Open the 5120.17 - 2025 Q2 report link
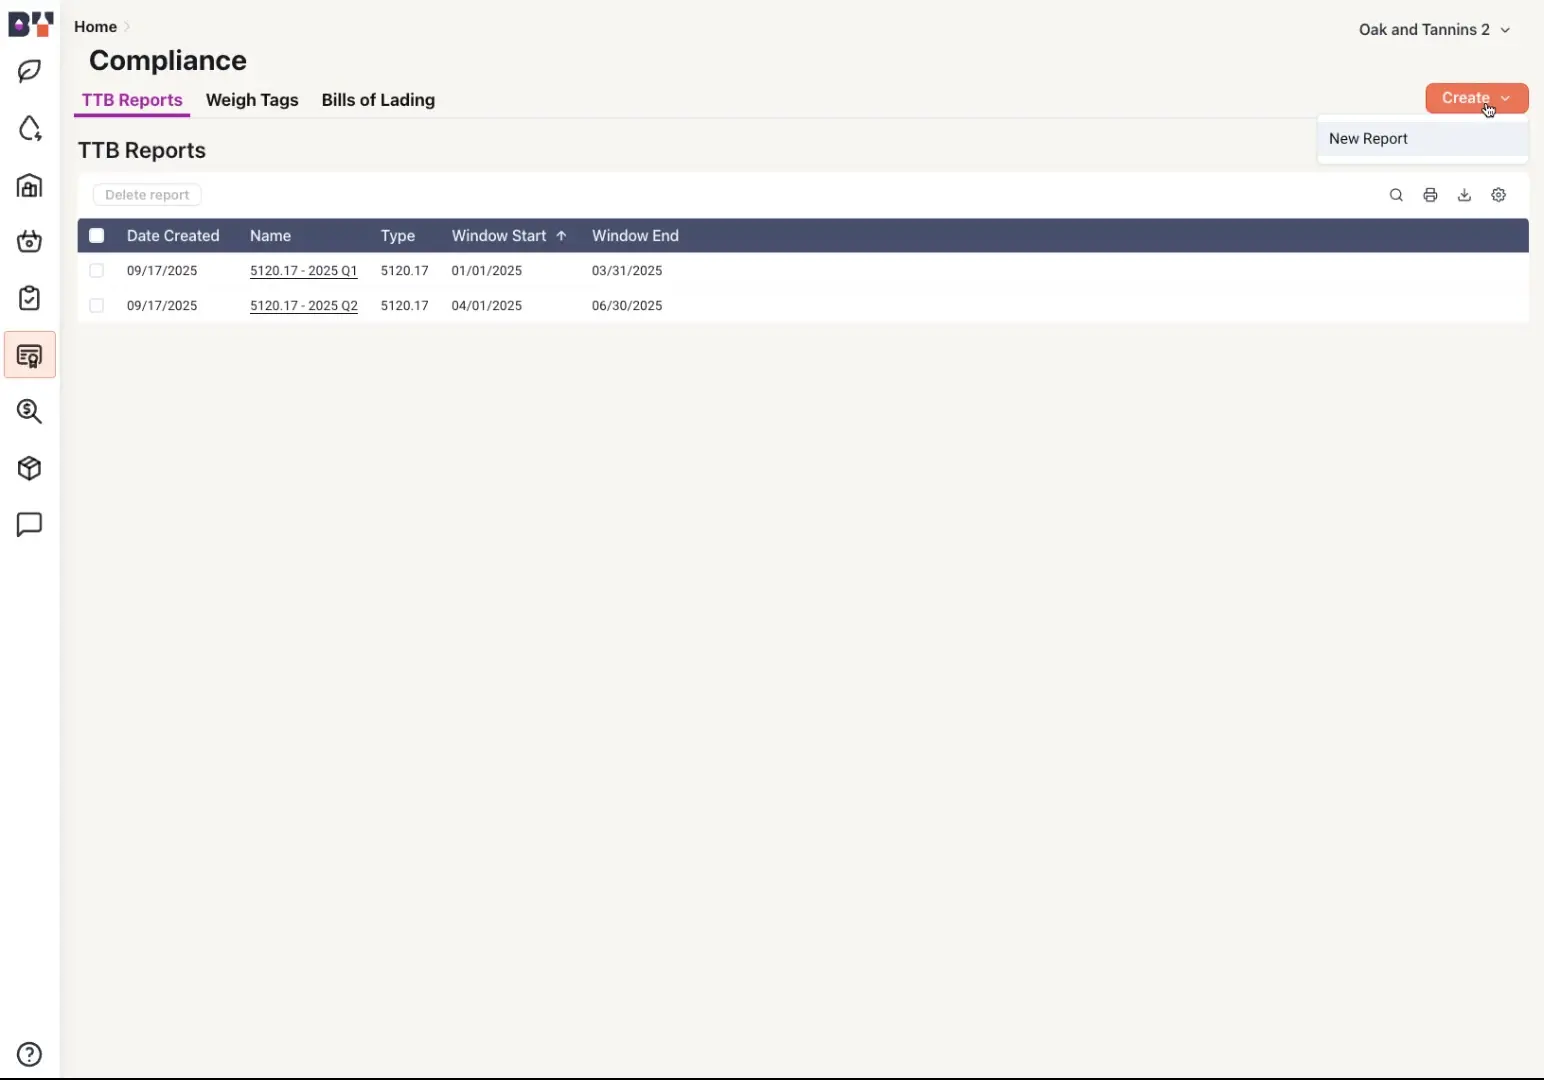 click(x=303, y=306)
